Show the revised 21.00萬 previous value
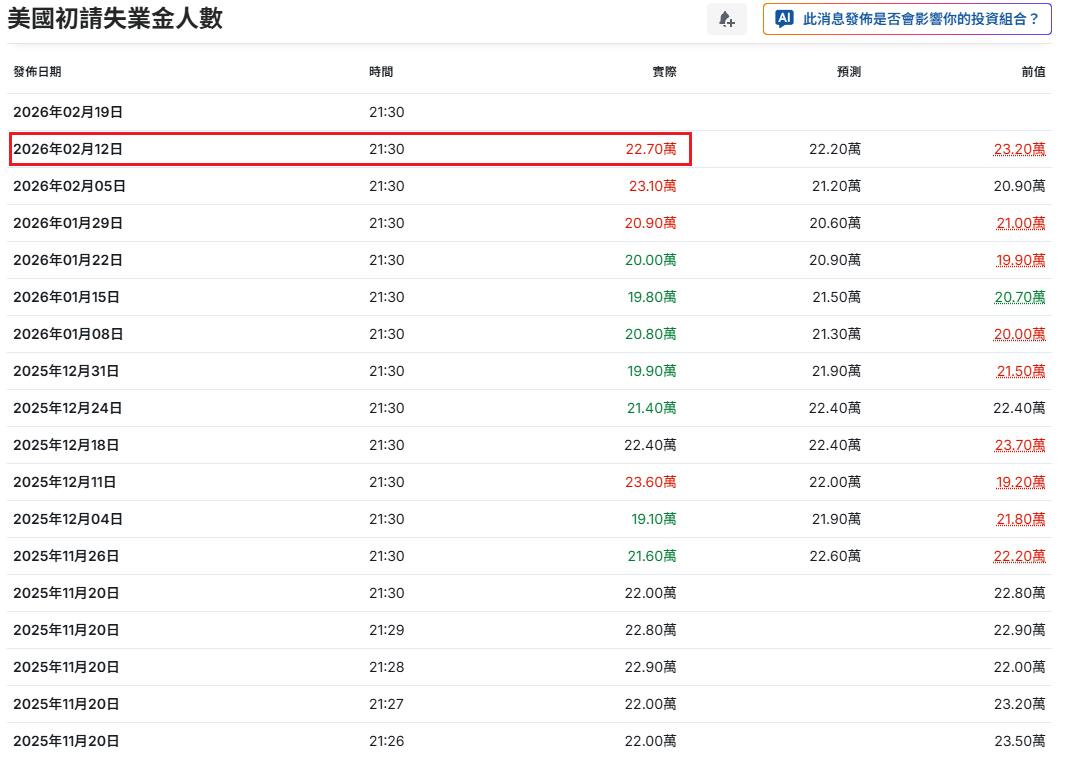This screenshot has height=757, width=1067. click(x=1020, y=223)
